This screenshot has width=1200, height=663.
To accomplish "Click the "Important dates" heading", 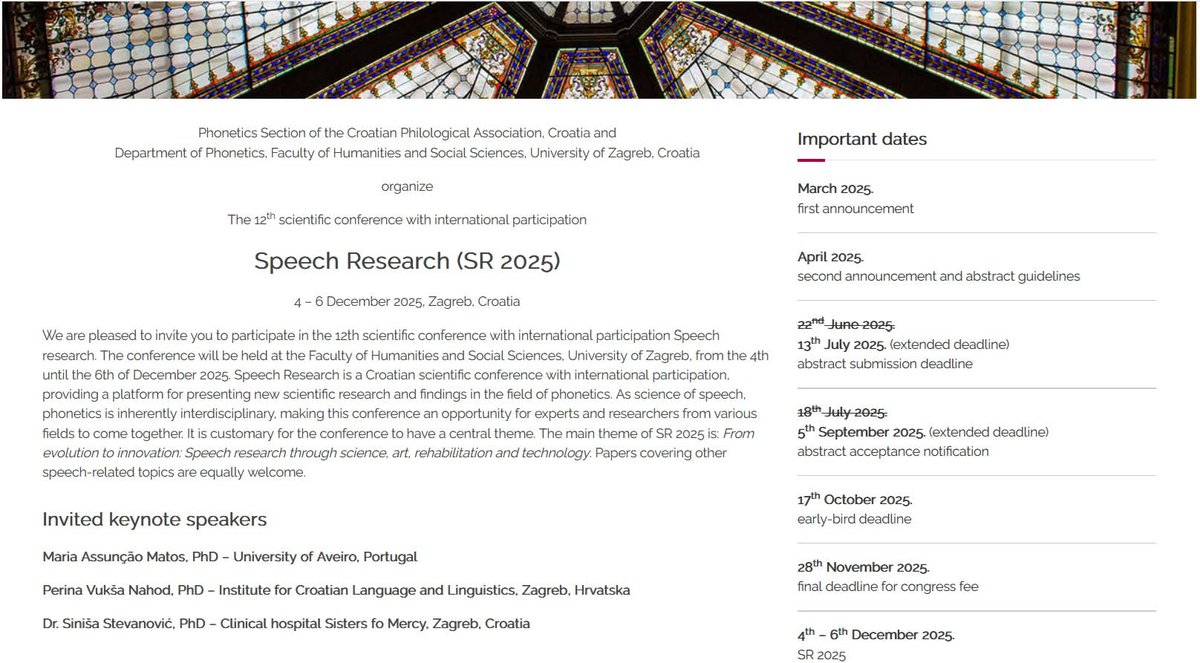I will tap(862, 139).
